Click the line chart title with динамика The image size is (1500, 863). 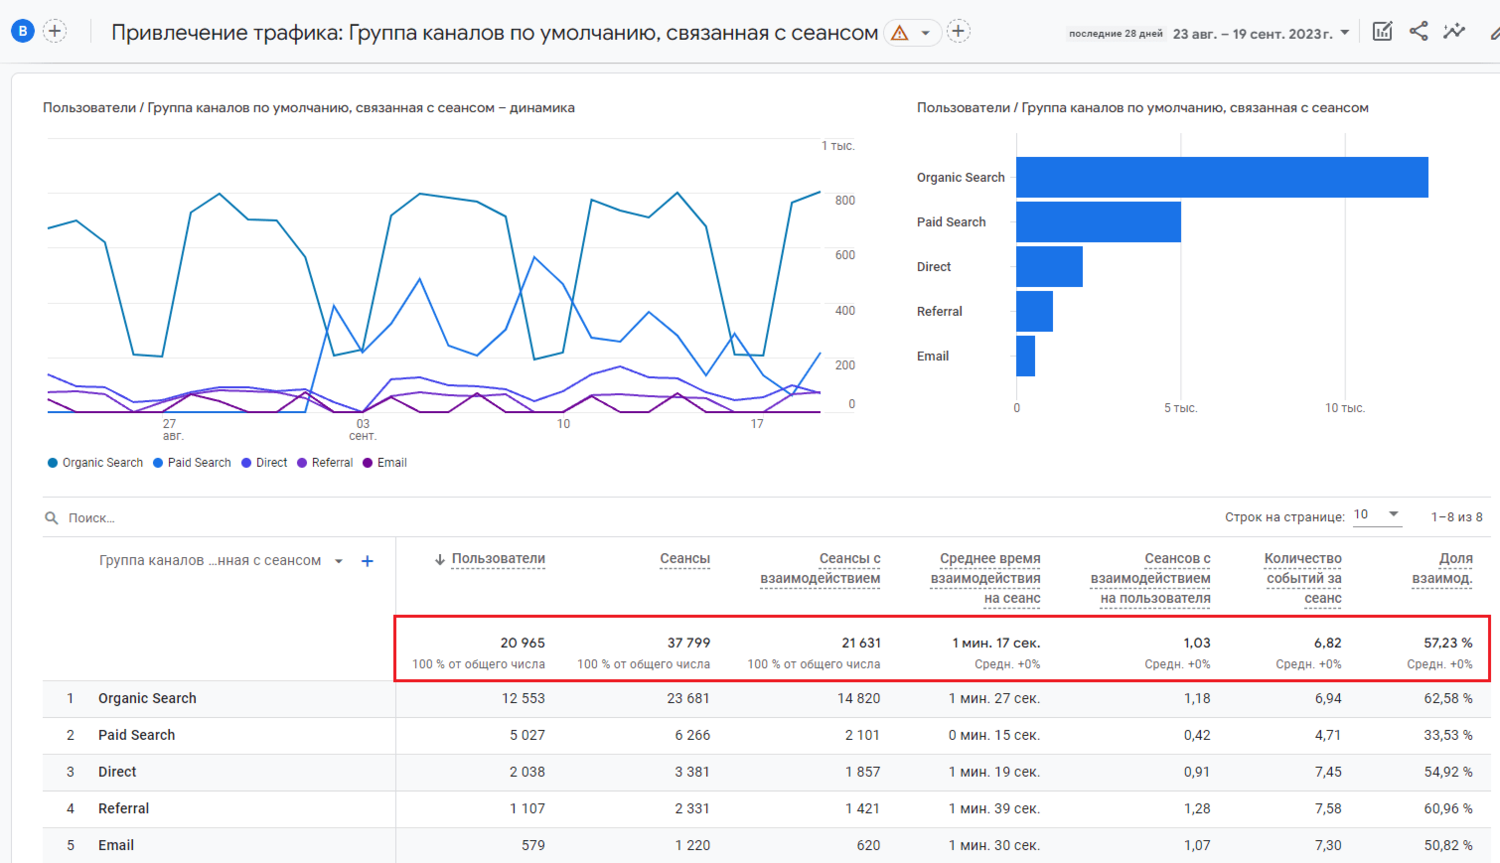pyautogui.click(x=308, y=108)
